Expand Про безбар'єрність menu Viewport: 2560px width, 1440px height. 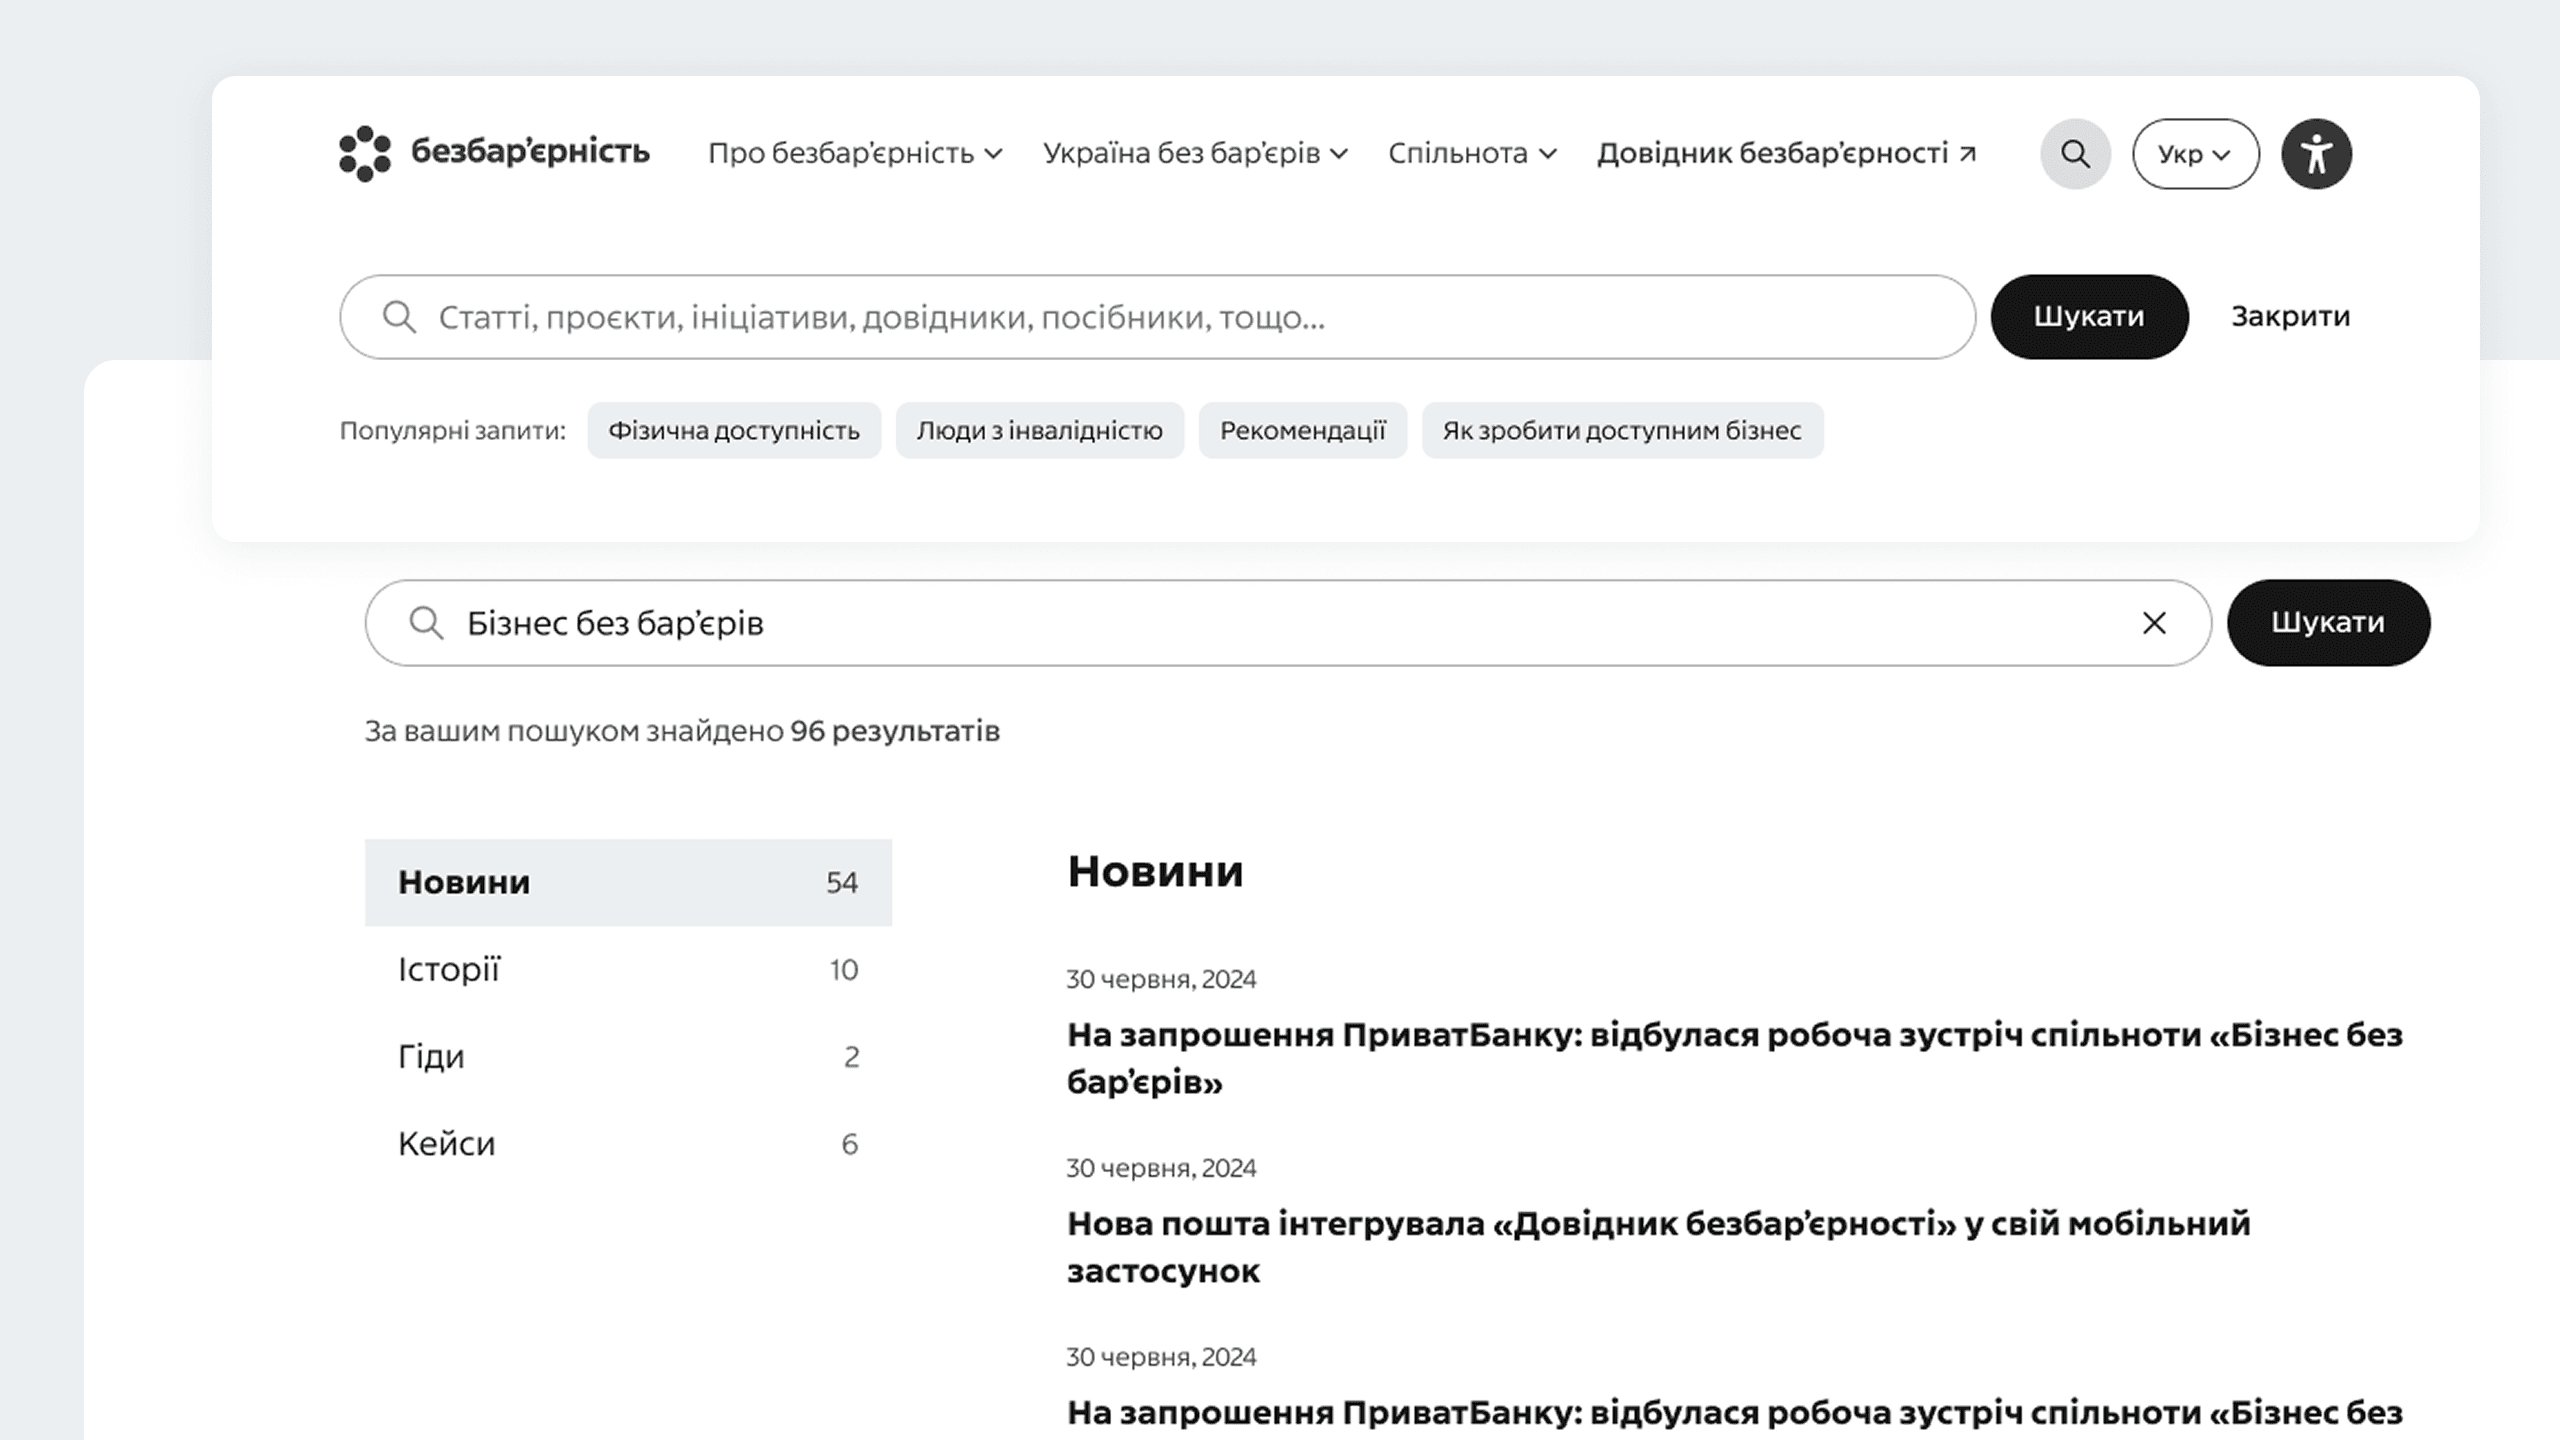tap(854, 153)
